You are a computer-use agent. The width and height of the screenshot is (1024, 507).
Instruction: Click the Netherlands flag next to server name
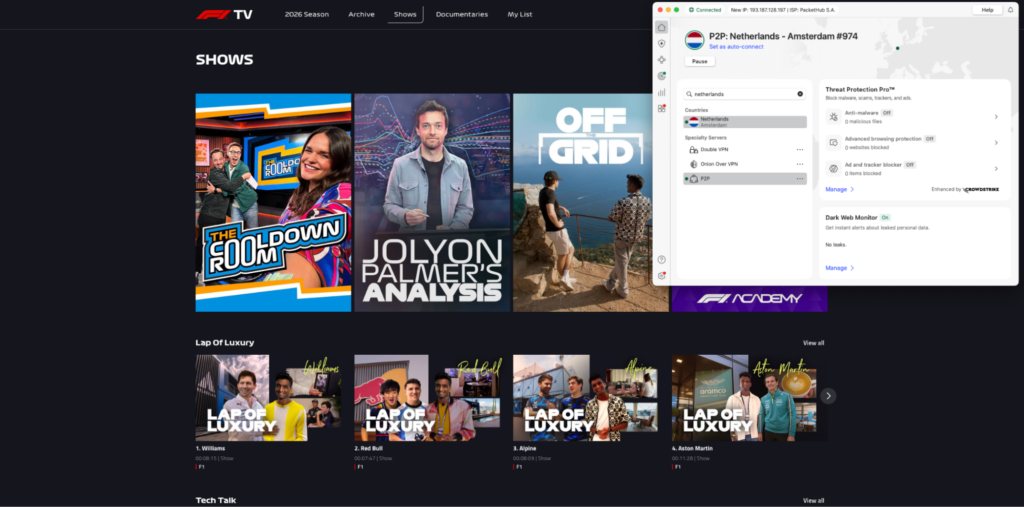tap(694, 40)
